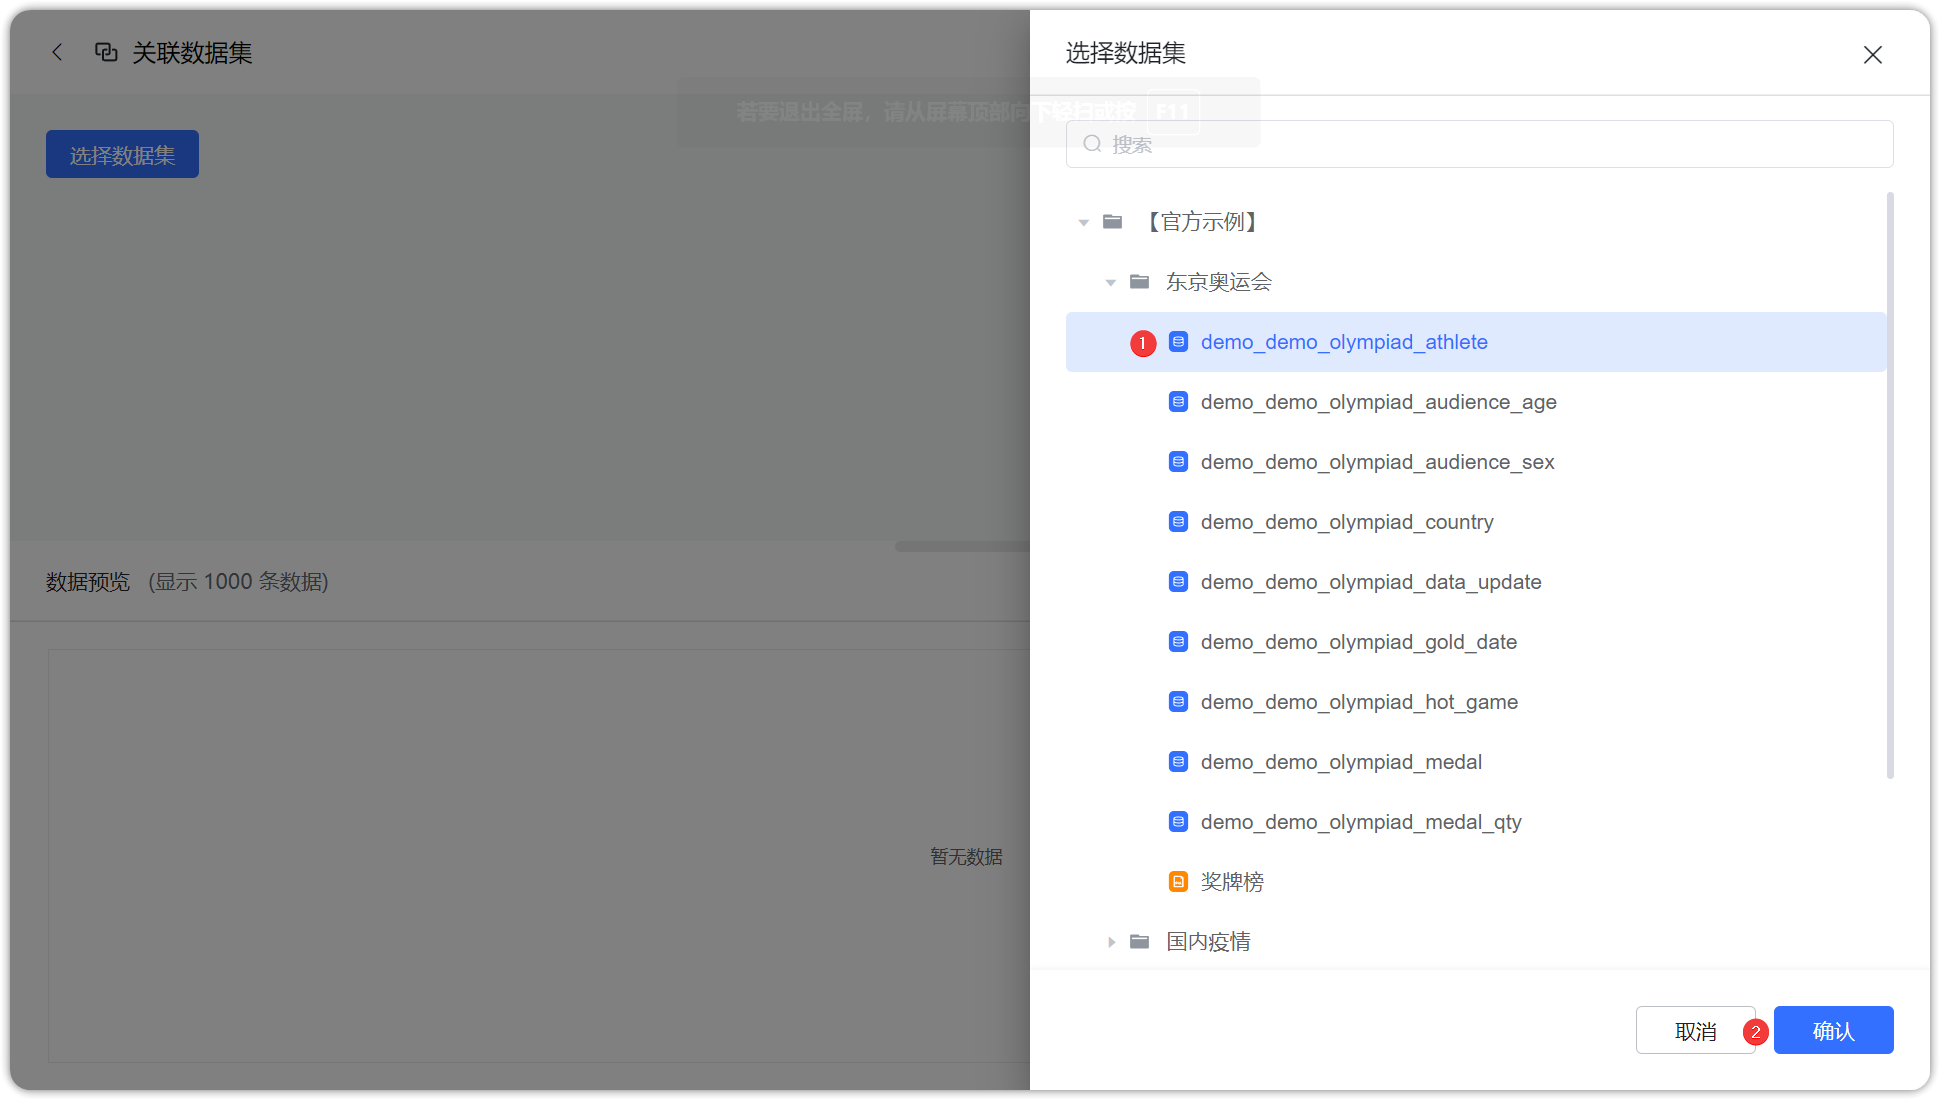
Task: Select demo_demo_olympiad_data_update dataset
Action: 1476,582
